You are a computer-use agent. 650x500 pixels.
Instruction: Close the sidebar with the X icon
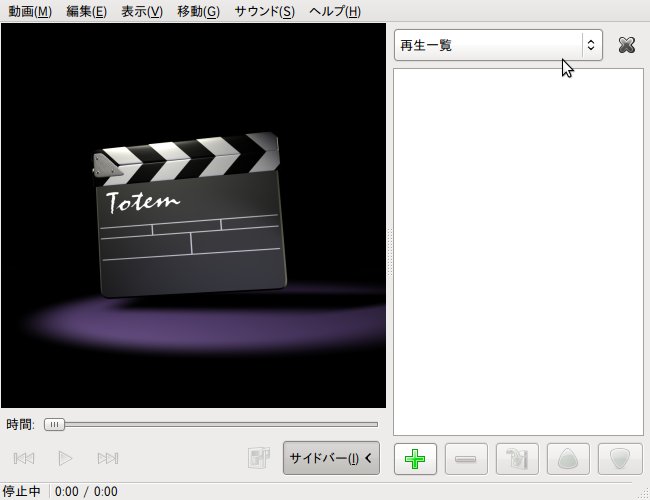tap(626, 45)
